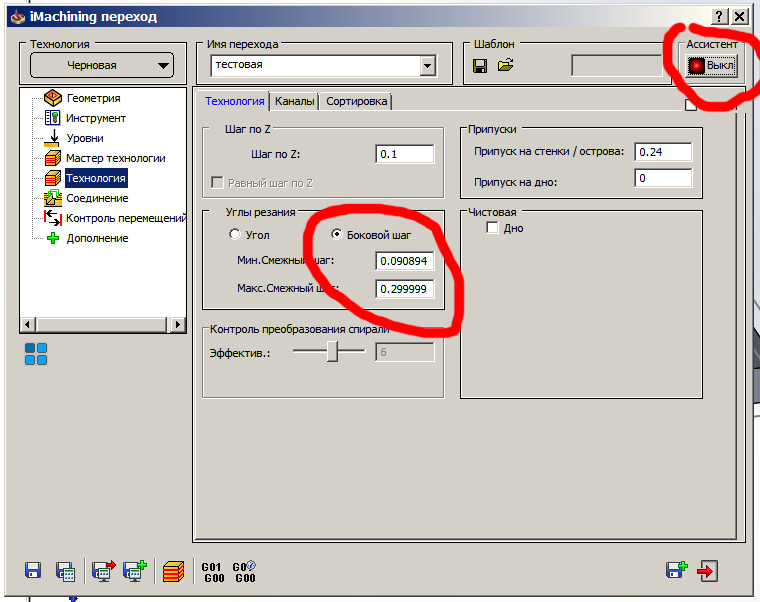Select Контроль перемещений in the tree
Screen dimensions: 760x602
[126, 218]
